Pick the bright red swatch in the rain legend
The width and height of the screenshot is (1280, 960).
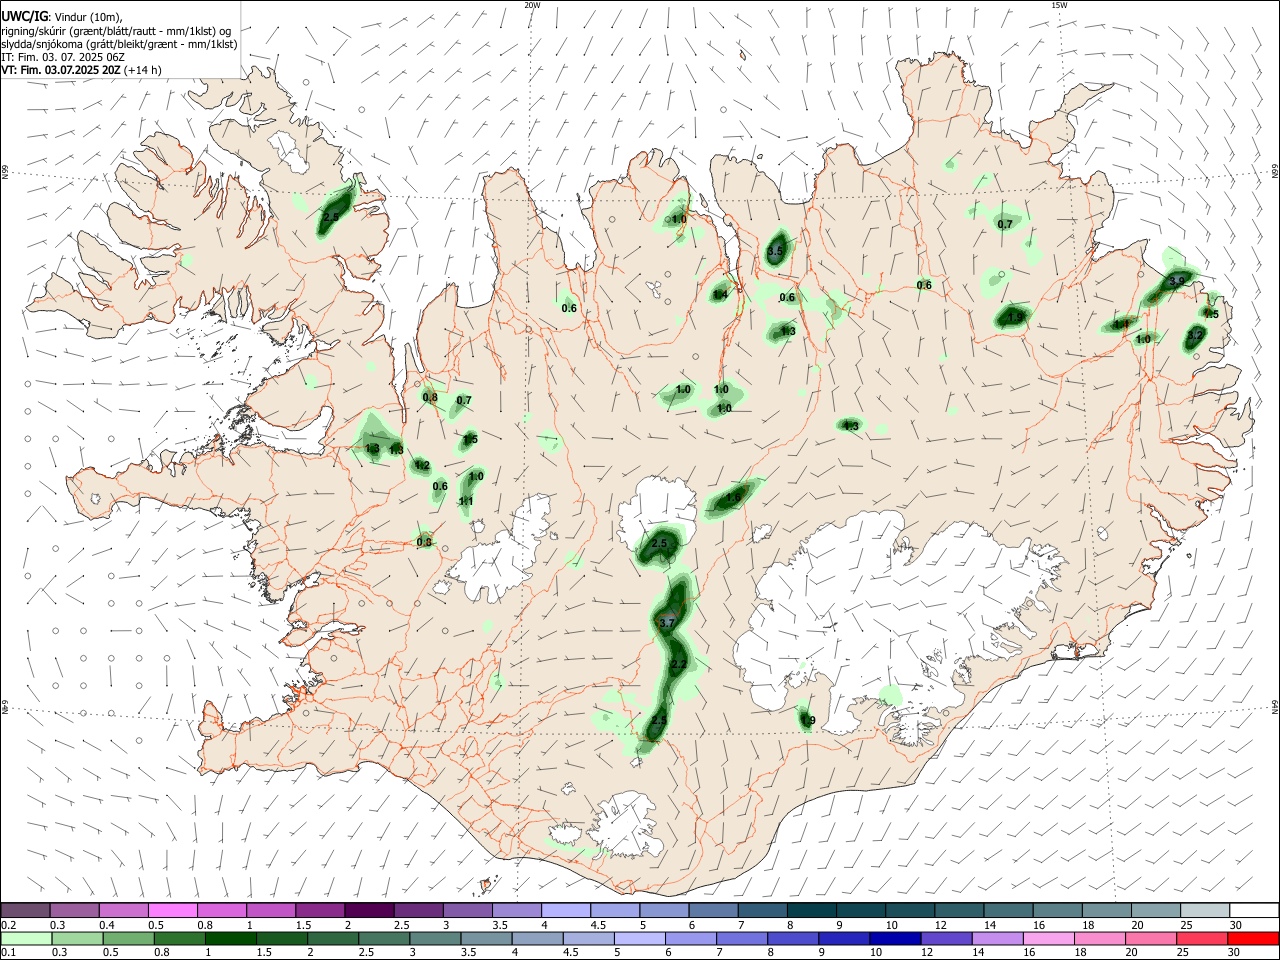click(1254, 938)
